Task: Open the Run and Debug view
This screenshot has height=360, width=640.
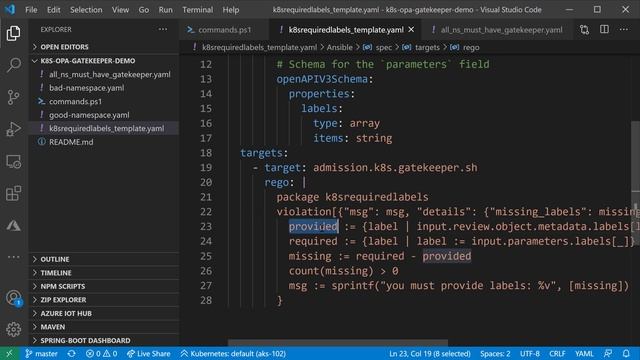Action: coord(13,129)
